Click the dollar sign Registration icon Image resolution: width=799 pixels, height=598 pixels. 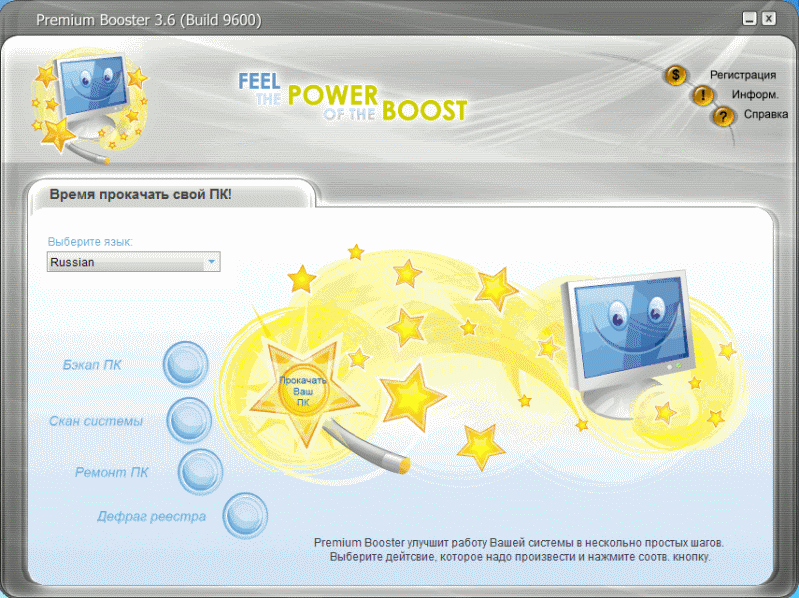coord(676,76)
